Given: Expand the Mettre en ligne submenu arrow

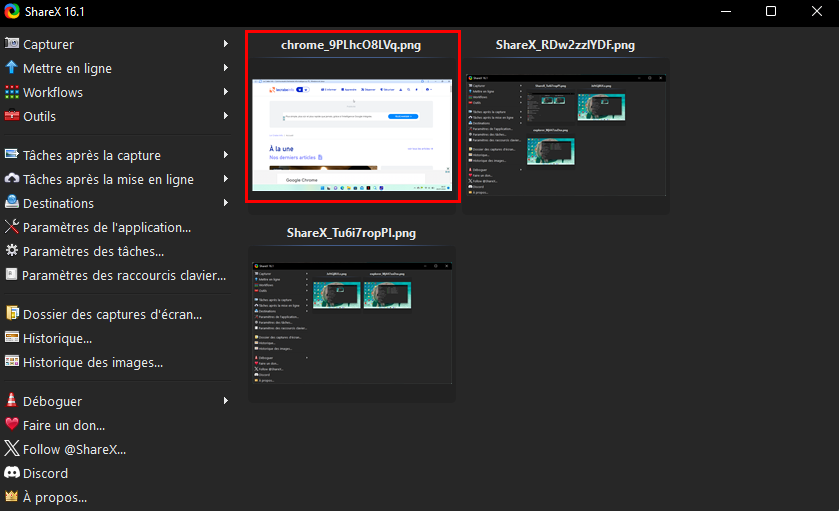Looking at the screenshot, I should [226, 68].
